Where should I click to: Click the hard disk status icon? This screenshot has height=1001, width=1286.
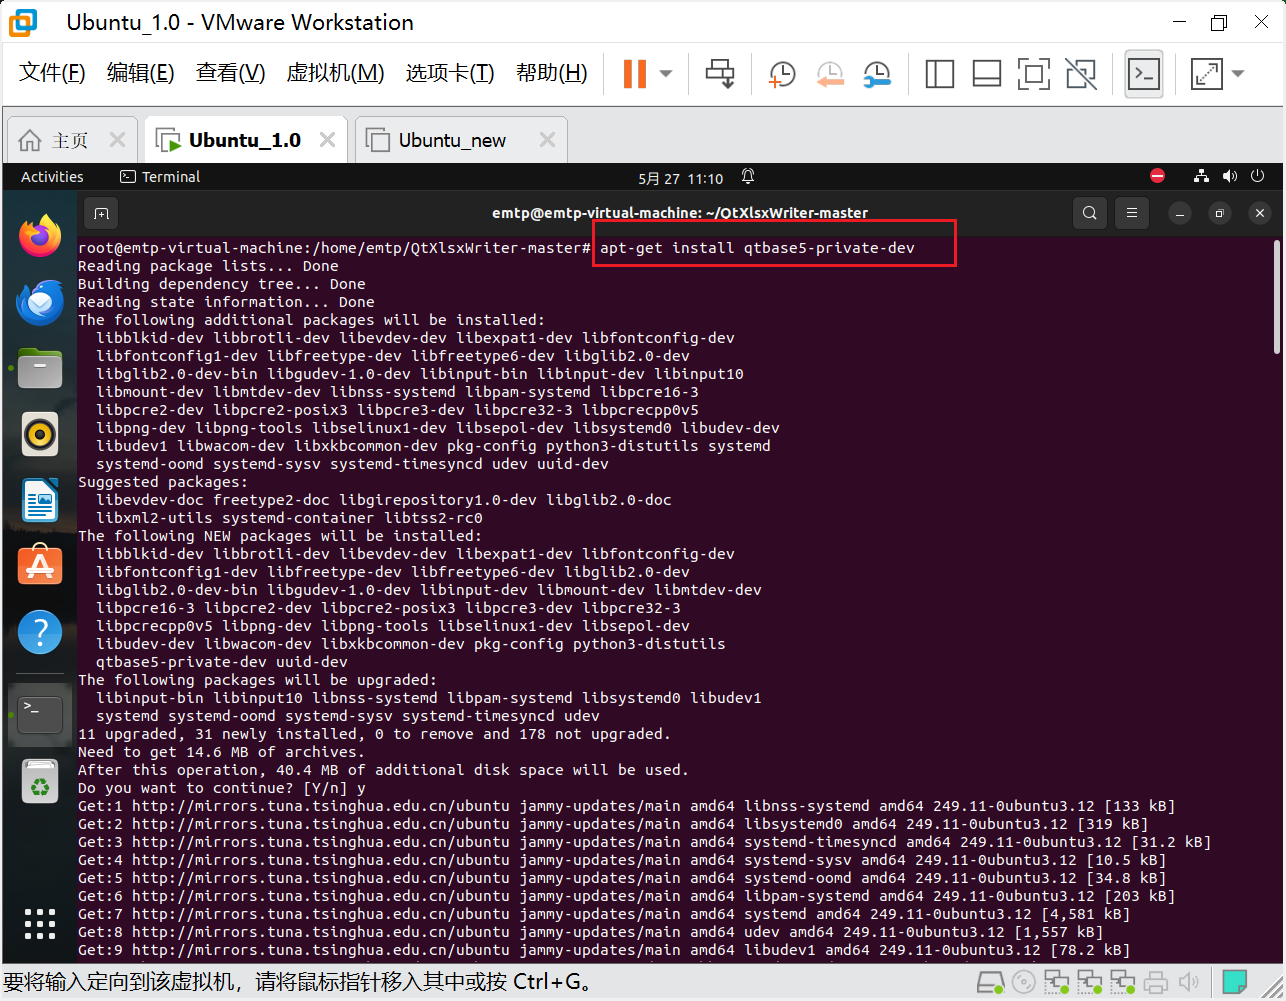990,982
